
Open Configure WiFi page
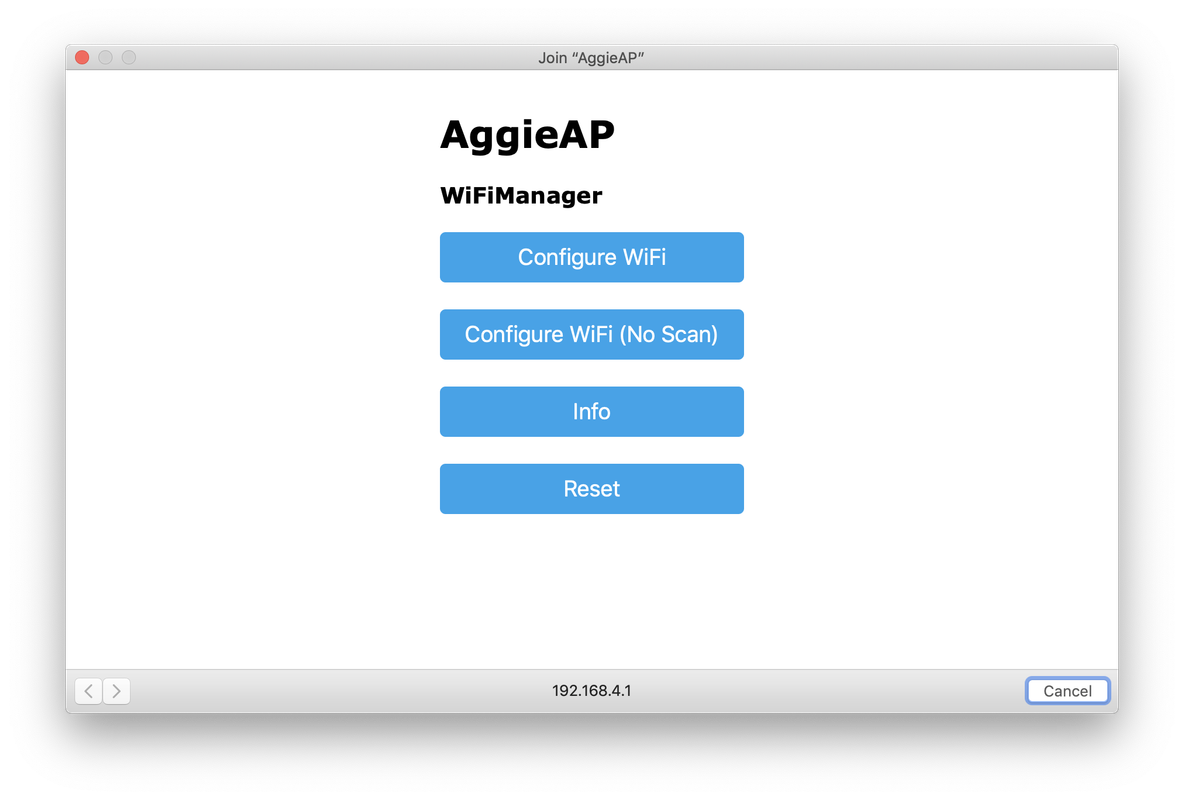pos(591,257)
